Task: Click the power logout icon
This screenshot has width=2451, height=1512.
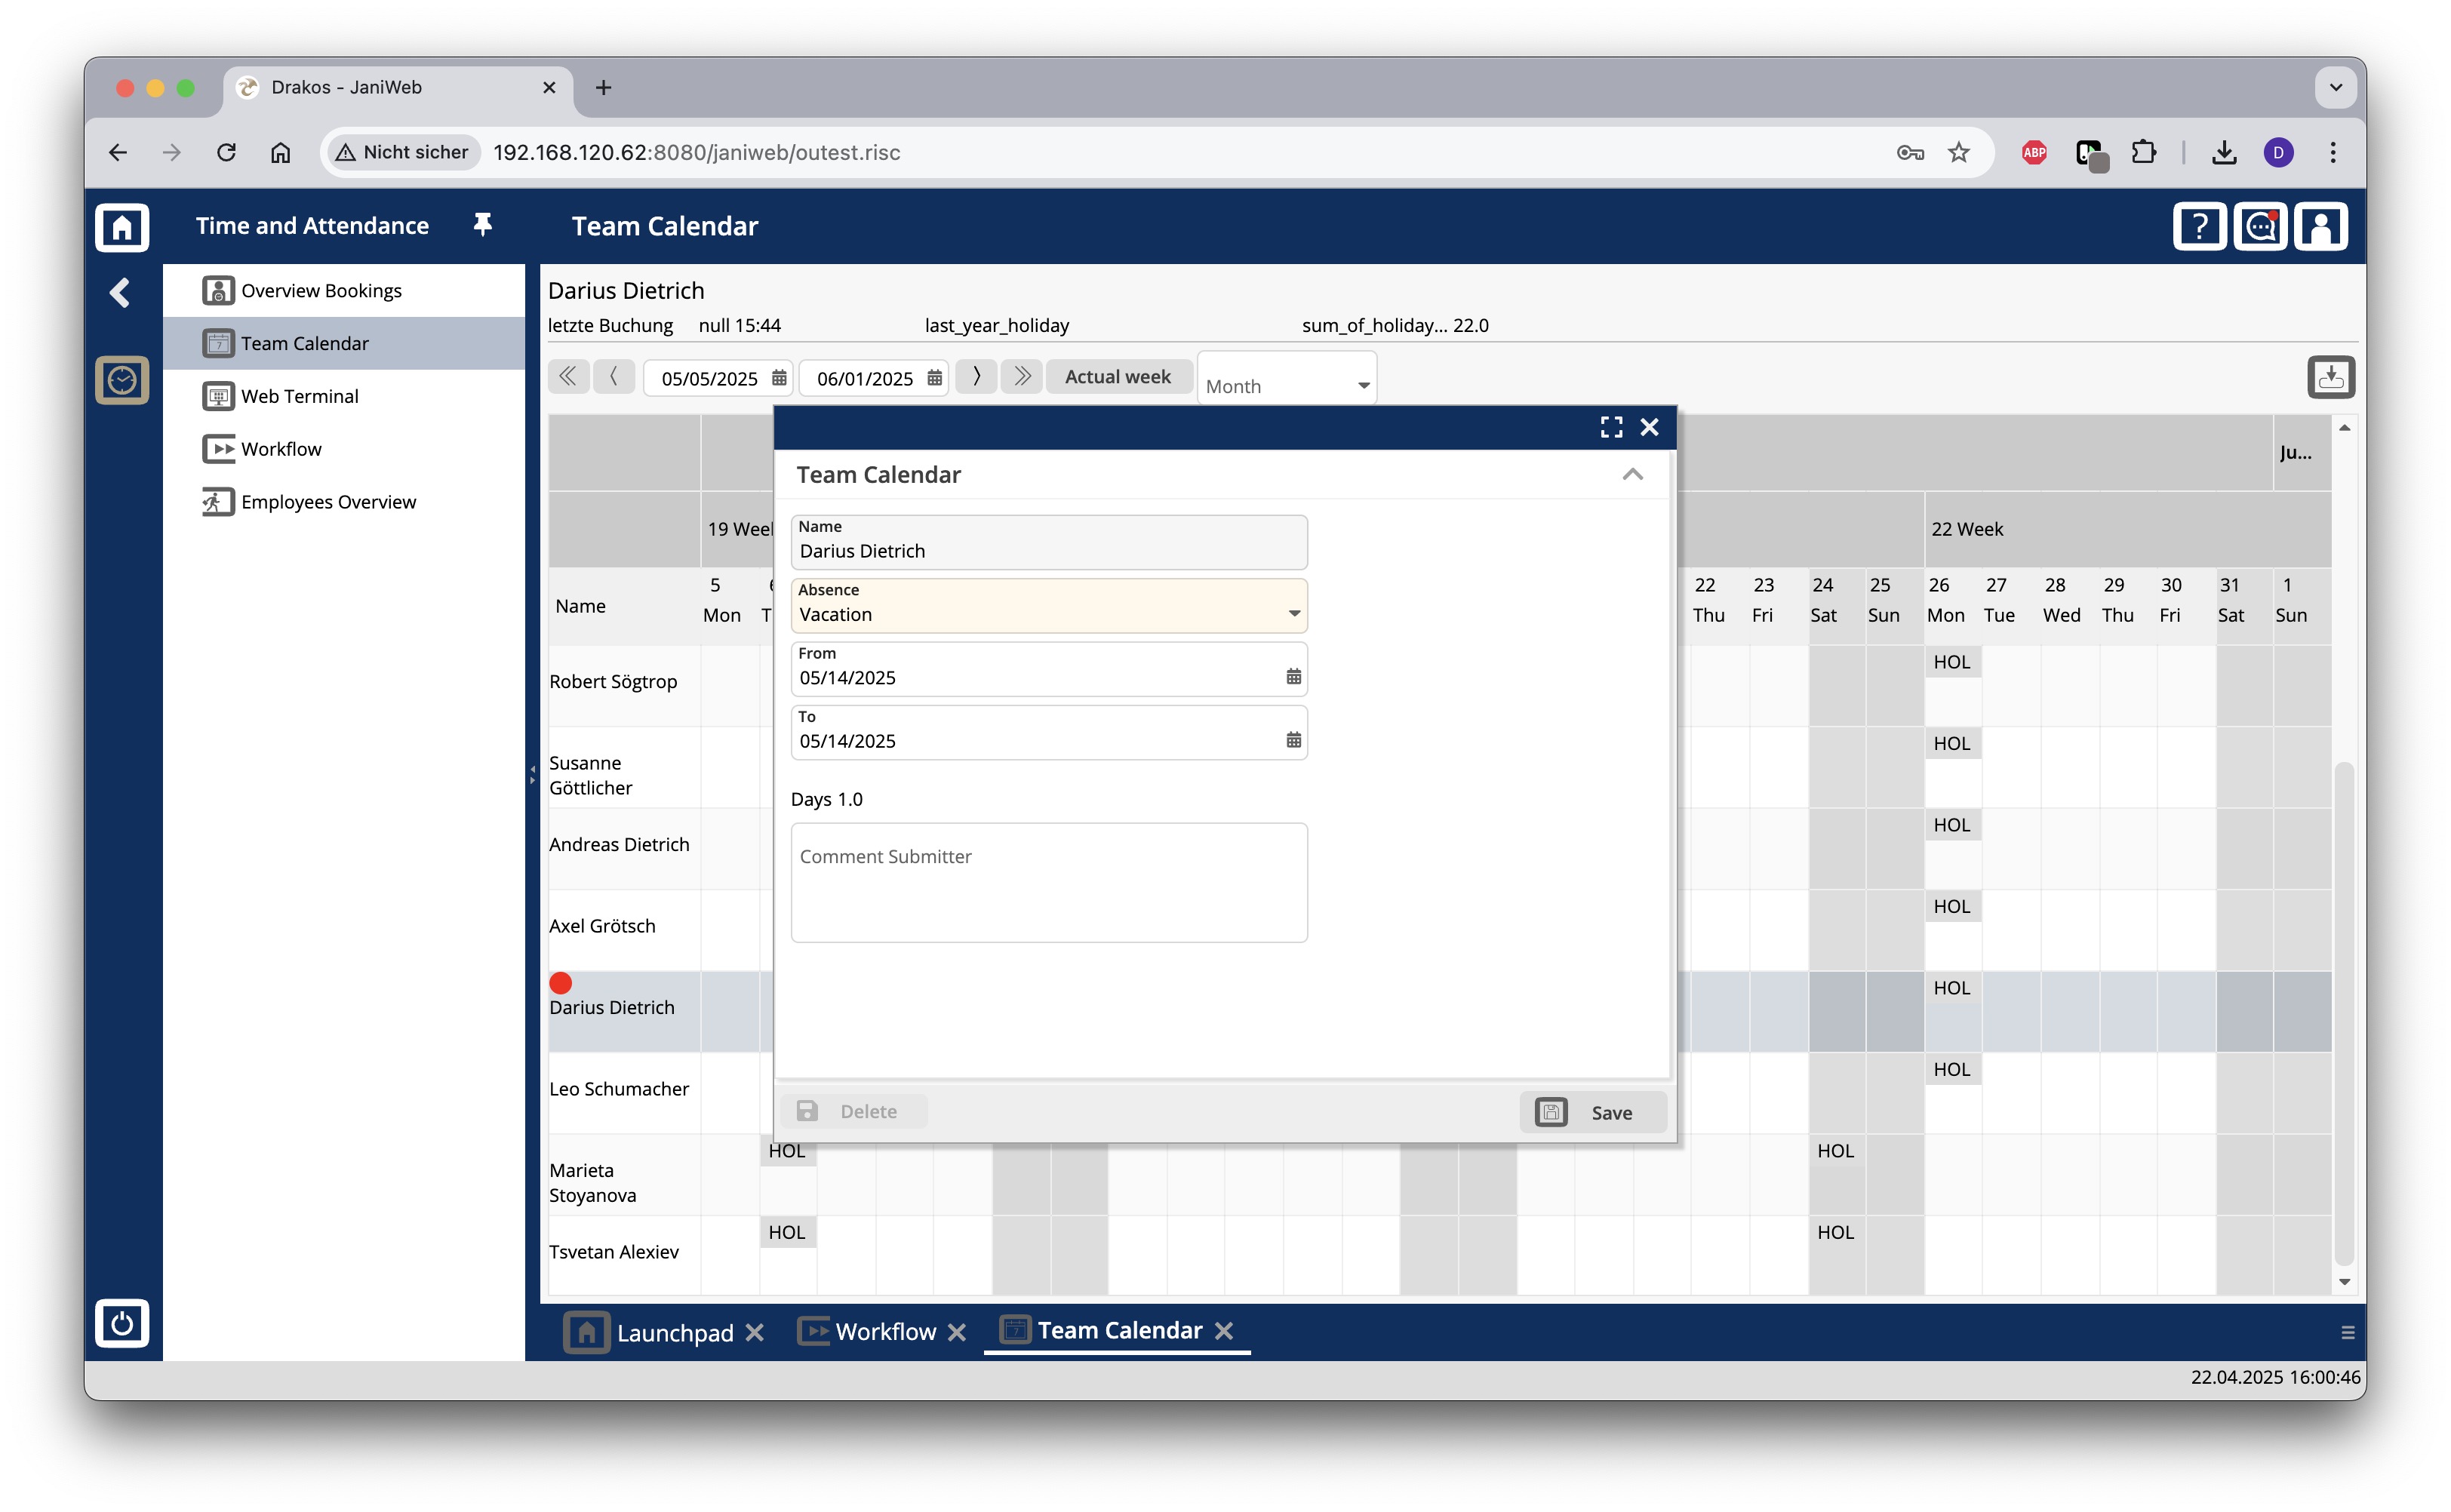Action: tap(122, 1323)
